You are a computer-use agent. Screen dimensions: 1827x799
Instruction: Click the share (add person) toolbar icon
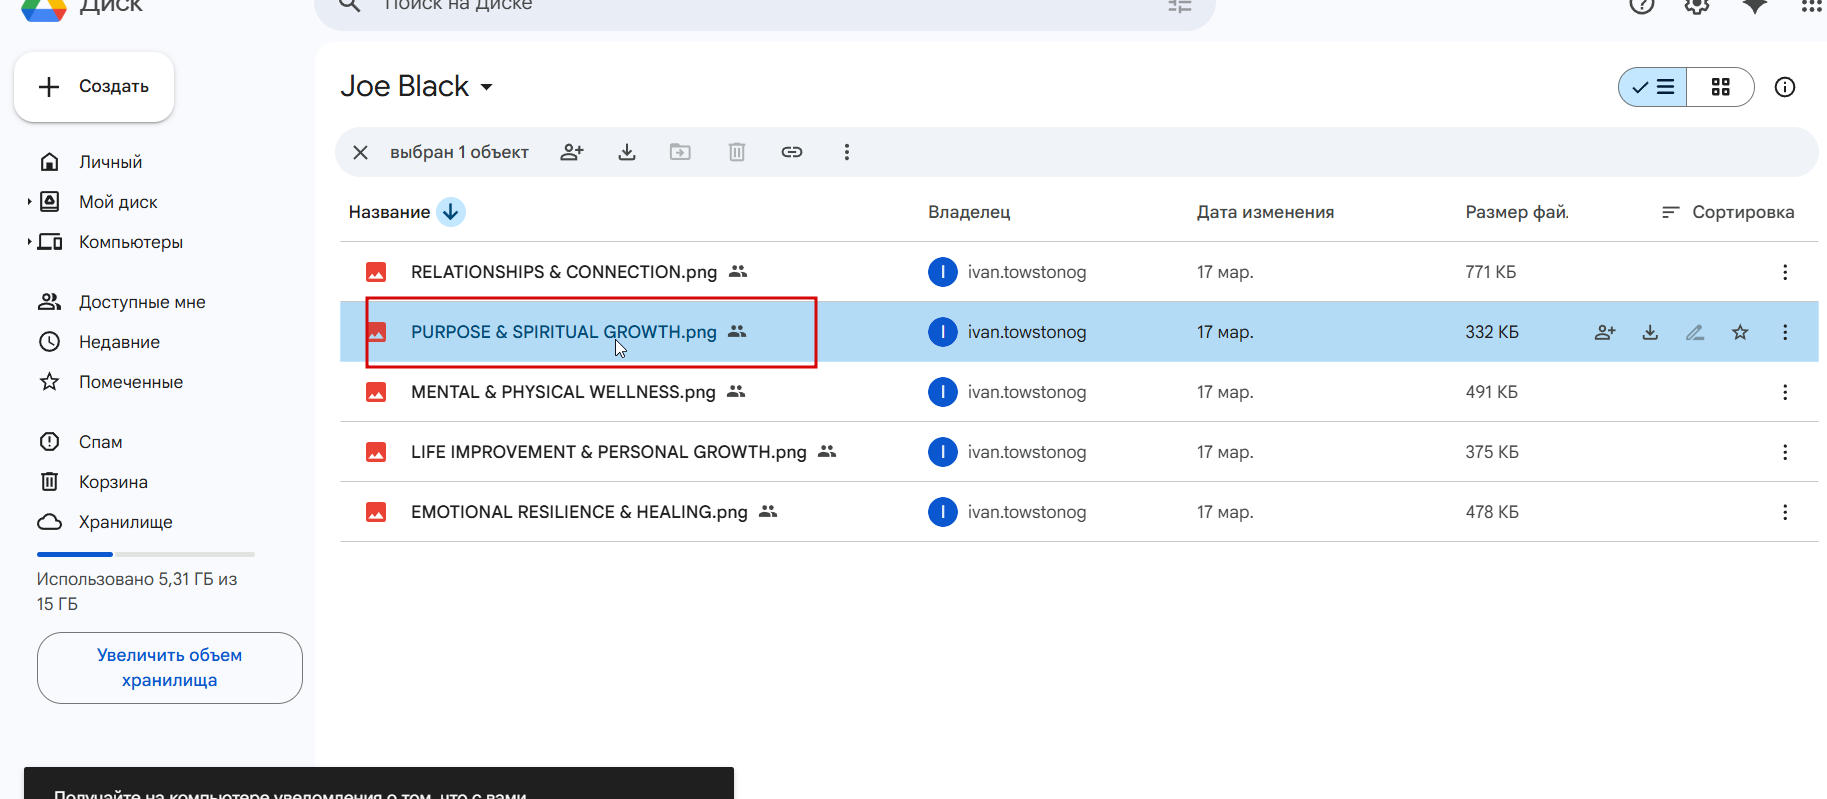(572, 152)
